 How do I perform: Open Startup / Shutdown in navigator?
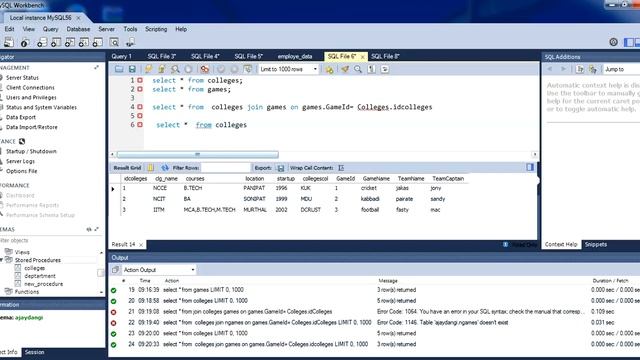31,151
